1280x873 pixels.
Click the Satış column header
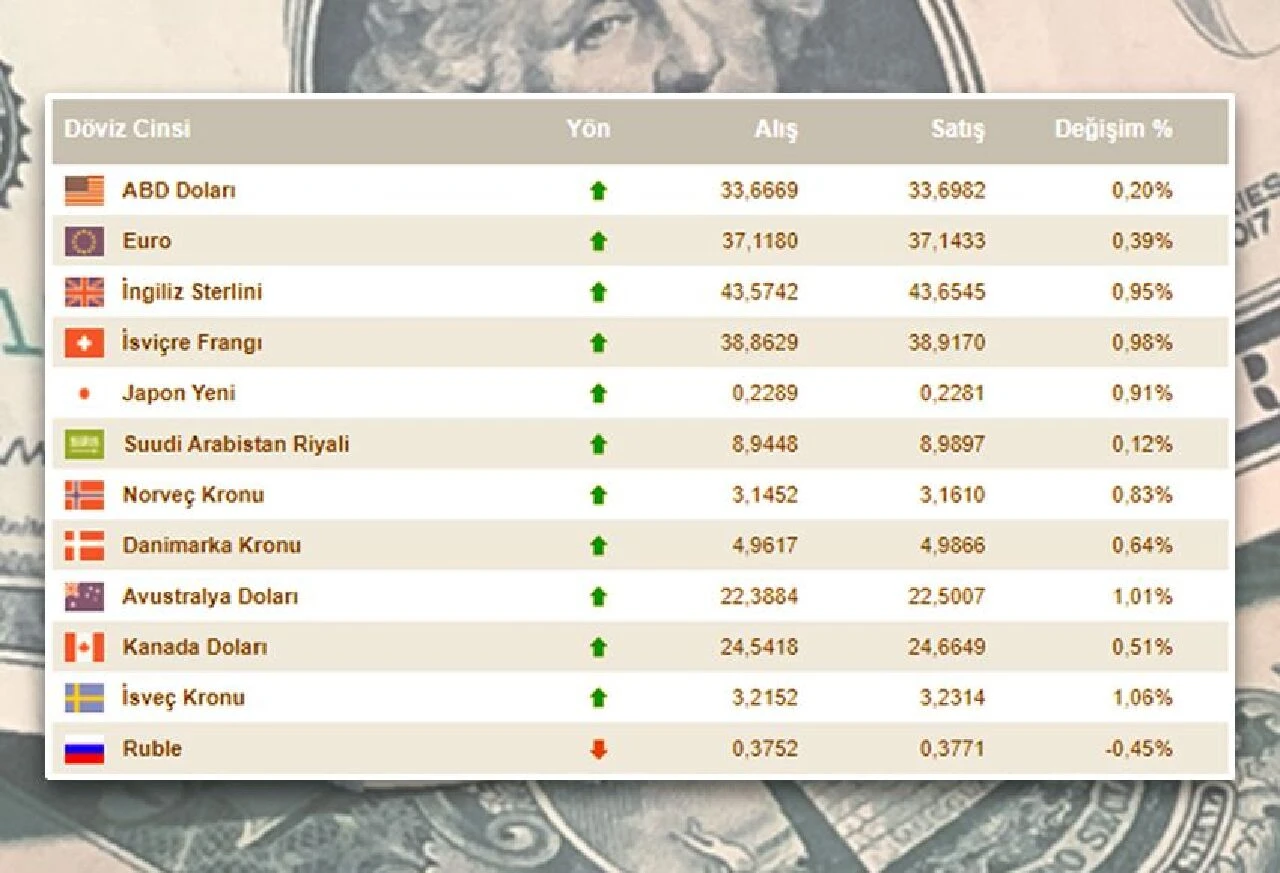tap(958, 129)
